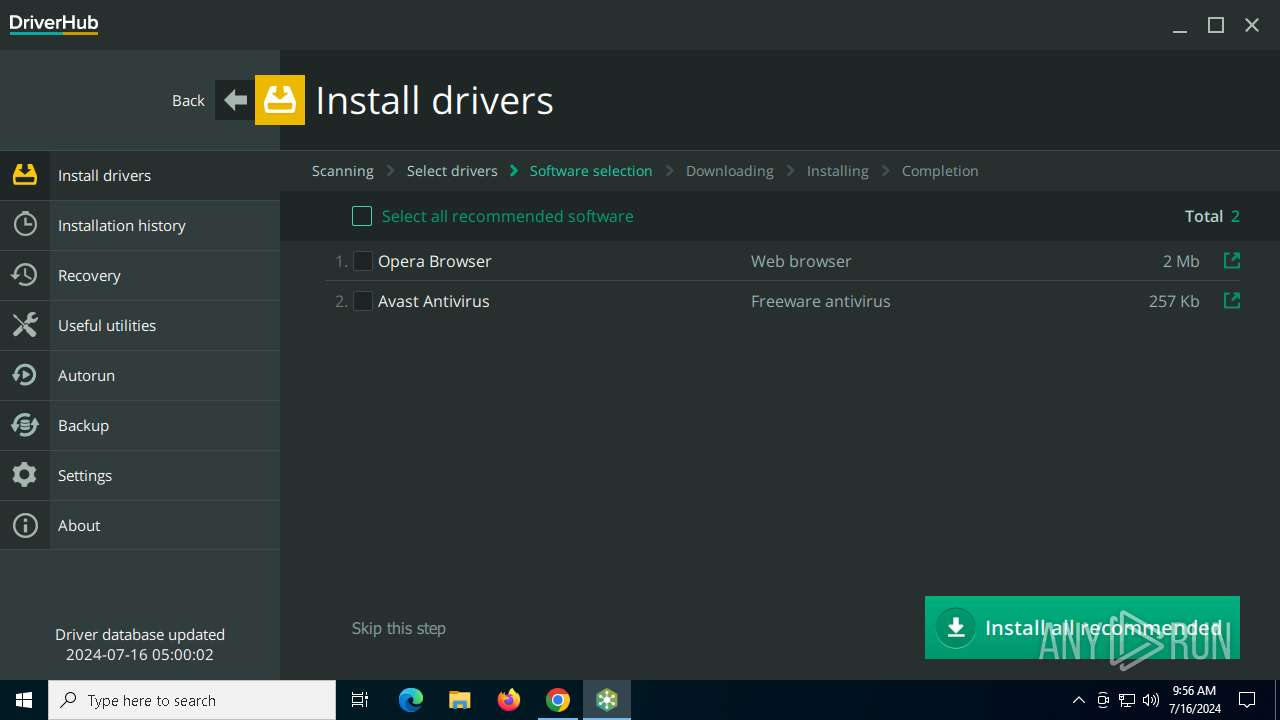Open Install drivers menu item
This screenshot has width=1280, height=720.
pyautogui.click(x=140, y=175)
